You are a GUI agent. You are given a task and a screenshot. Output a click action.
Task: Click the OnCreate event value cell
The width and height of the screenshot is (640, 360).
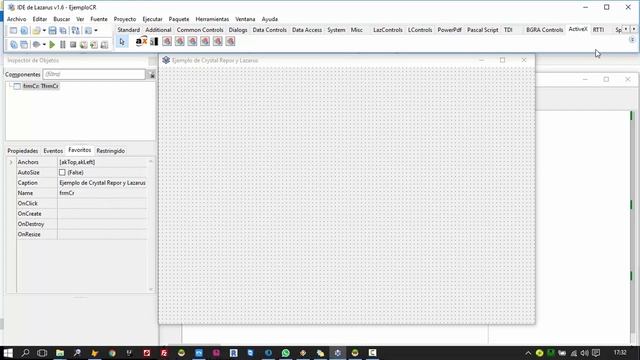pos(102,214)
